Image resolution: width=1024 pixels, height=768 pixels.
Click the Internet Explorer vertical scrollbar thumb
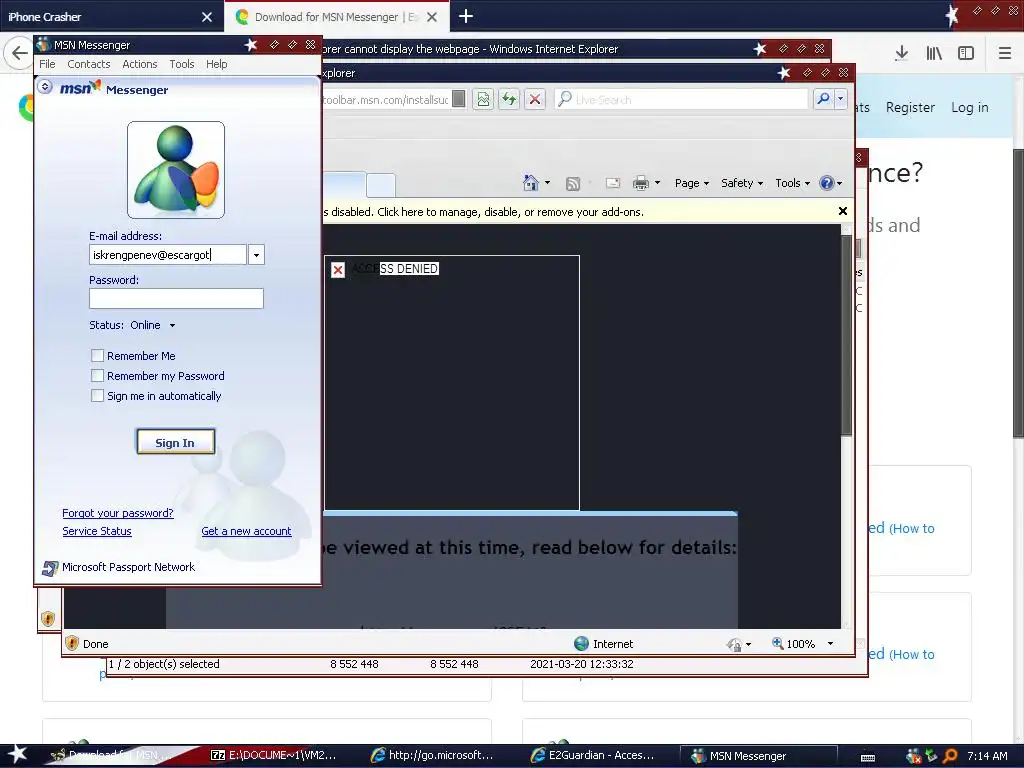point(846,335)
